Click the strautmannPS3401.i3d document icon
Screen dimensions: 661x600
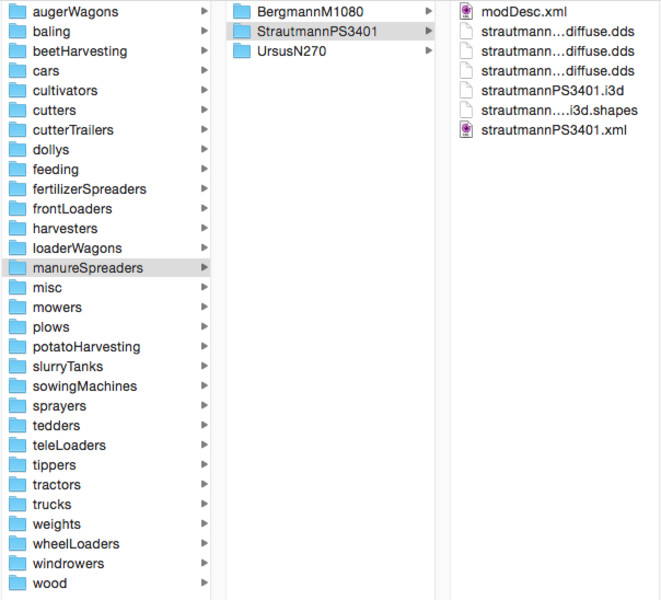[x=466, y=91]
